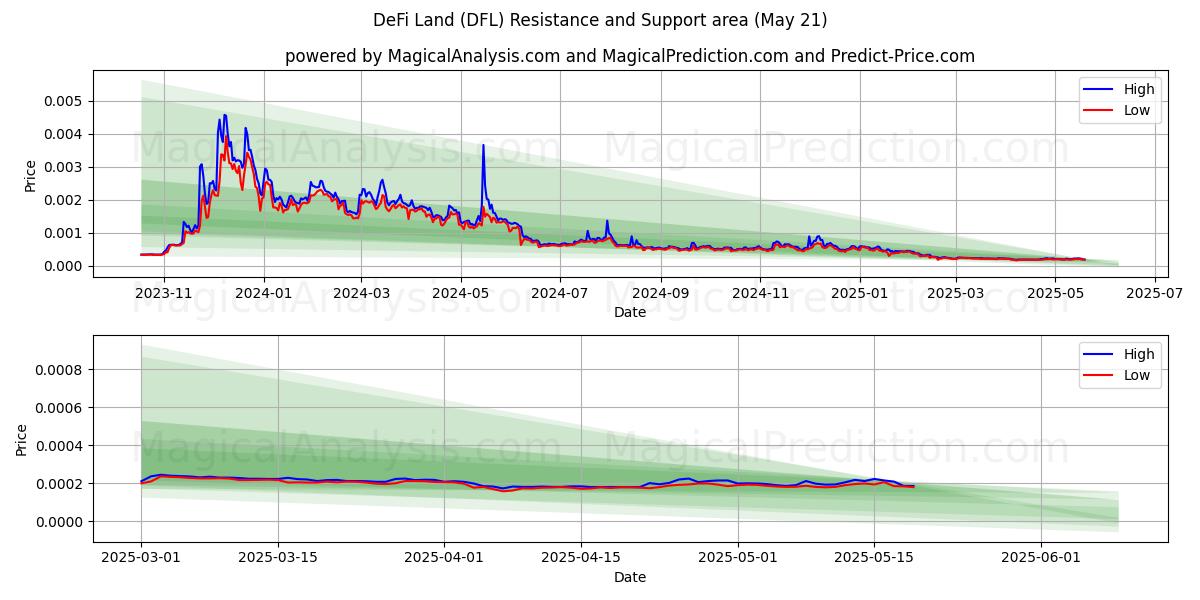Click the top chart's x-axis label '2024-05'
This screenshot has height=600, width=1200.
coord(461,293)
